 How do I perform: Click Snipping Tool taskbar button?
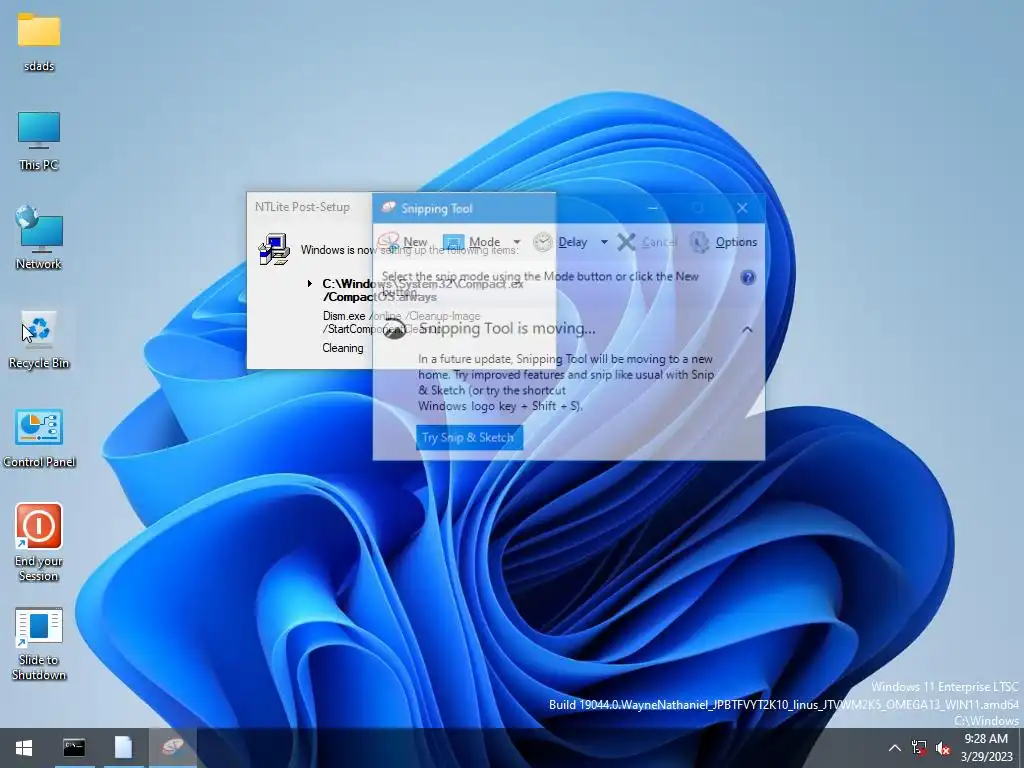tap(173, 748)
